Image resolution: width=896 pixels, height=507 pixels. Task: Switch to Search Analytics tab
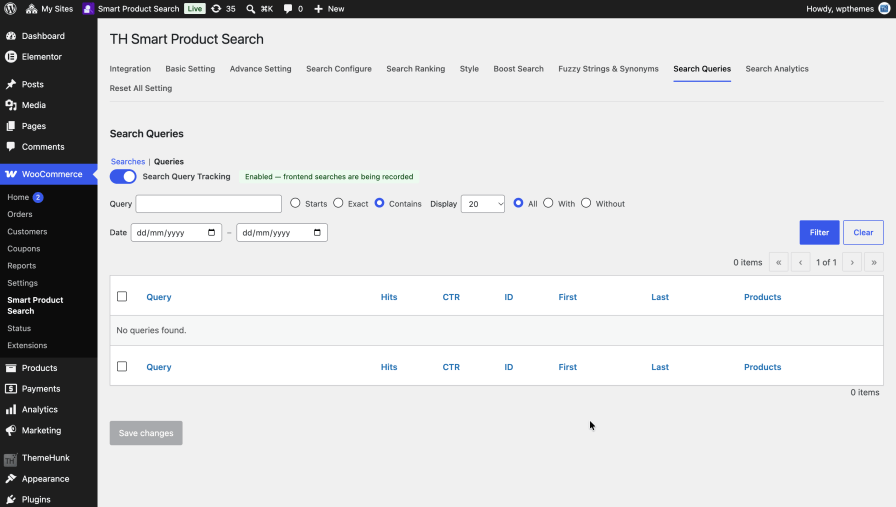coord(777,69)
